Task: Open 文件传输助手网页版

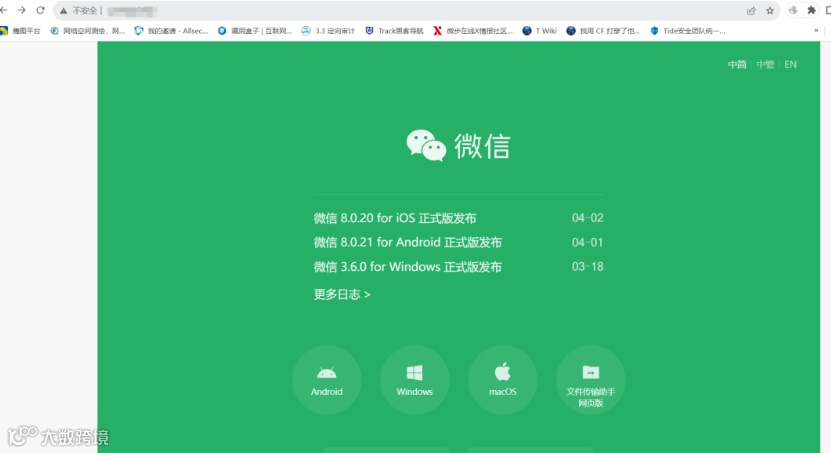Action: (590, 380)
